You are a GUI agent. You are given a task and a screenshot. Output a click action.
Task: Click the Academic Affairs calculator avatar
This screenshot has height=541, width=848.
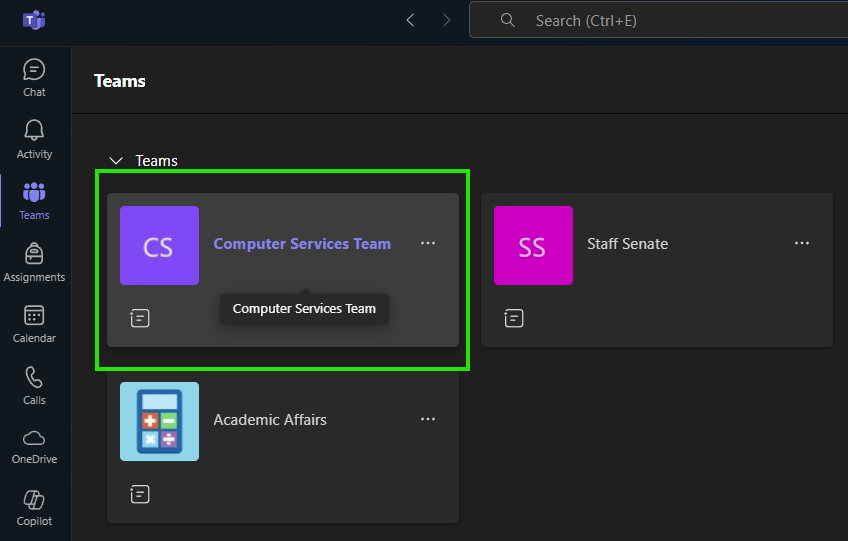tap(160, 421)
